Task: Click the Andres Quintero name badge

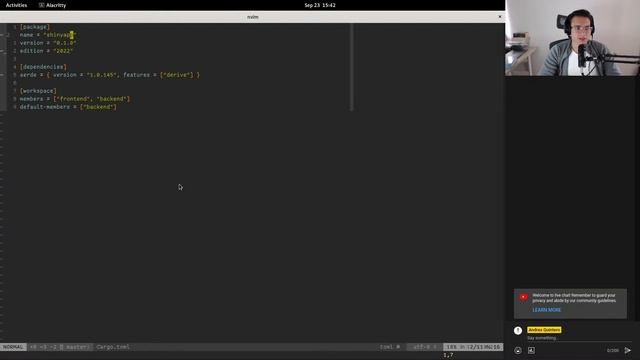Action: tap(544, 330)
